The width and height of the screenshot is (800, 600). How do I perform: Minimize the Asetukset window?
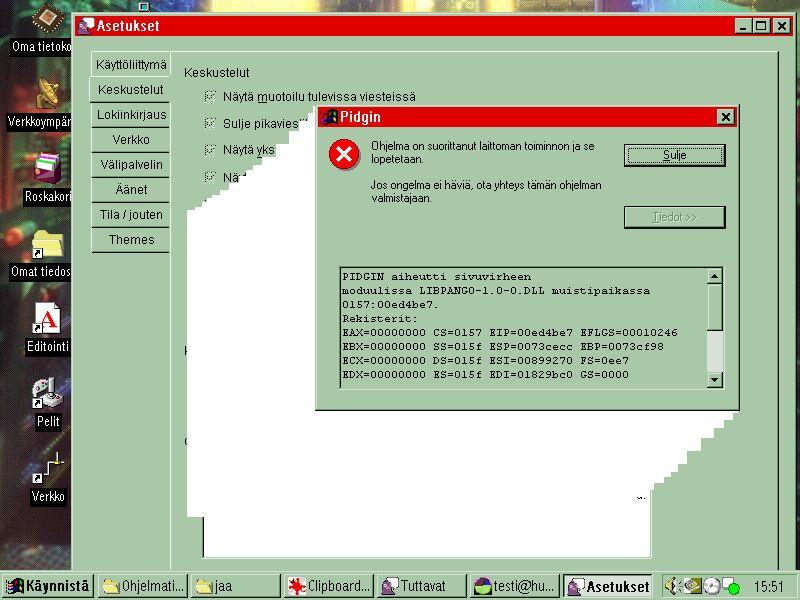[743, 26]
